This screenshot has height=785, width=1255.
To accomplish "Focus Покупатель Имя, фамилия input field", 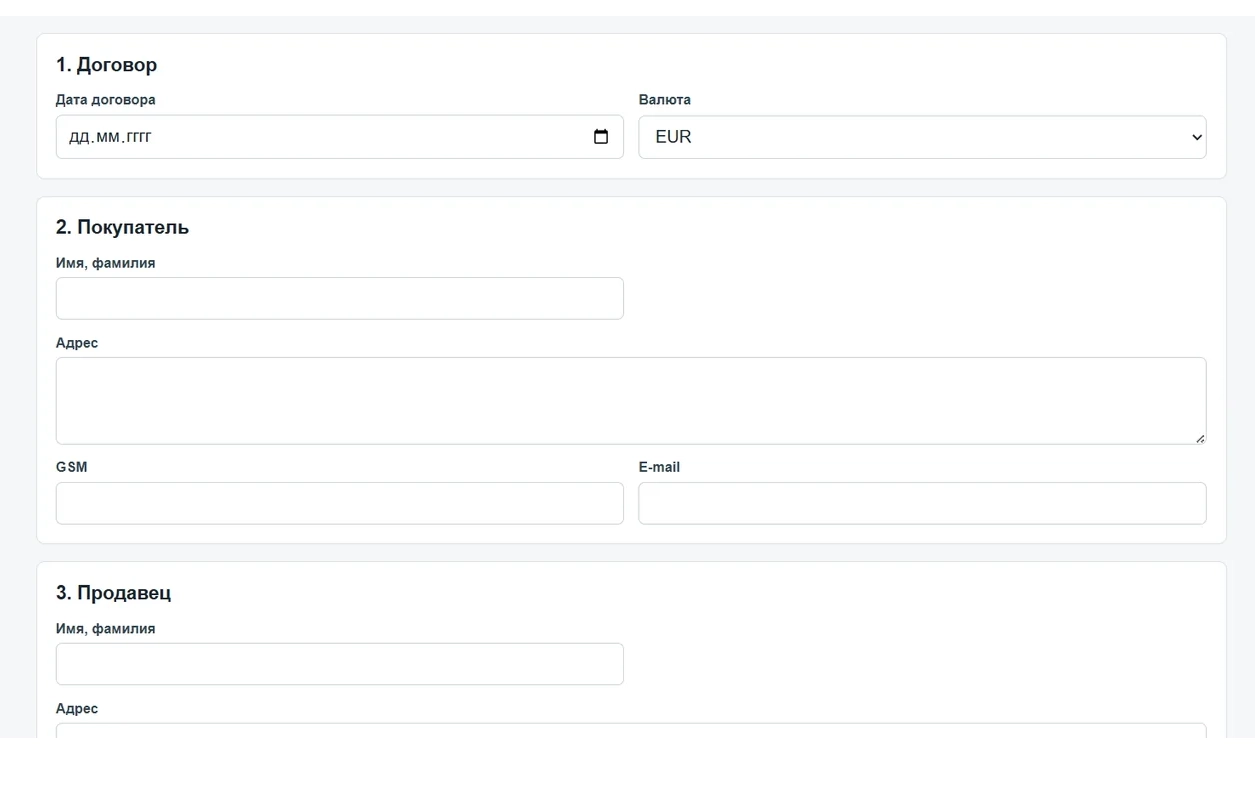I will click(340, 299).
